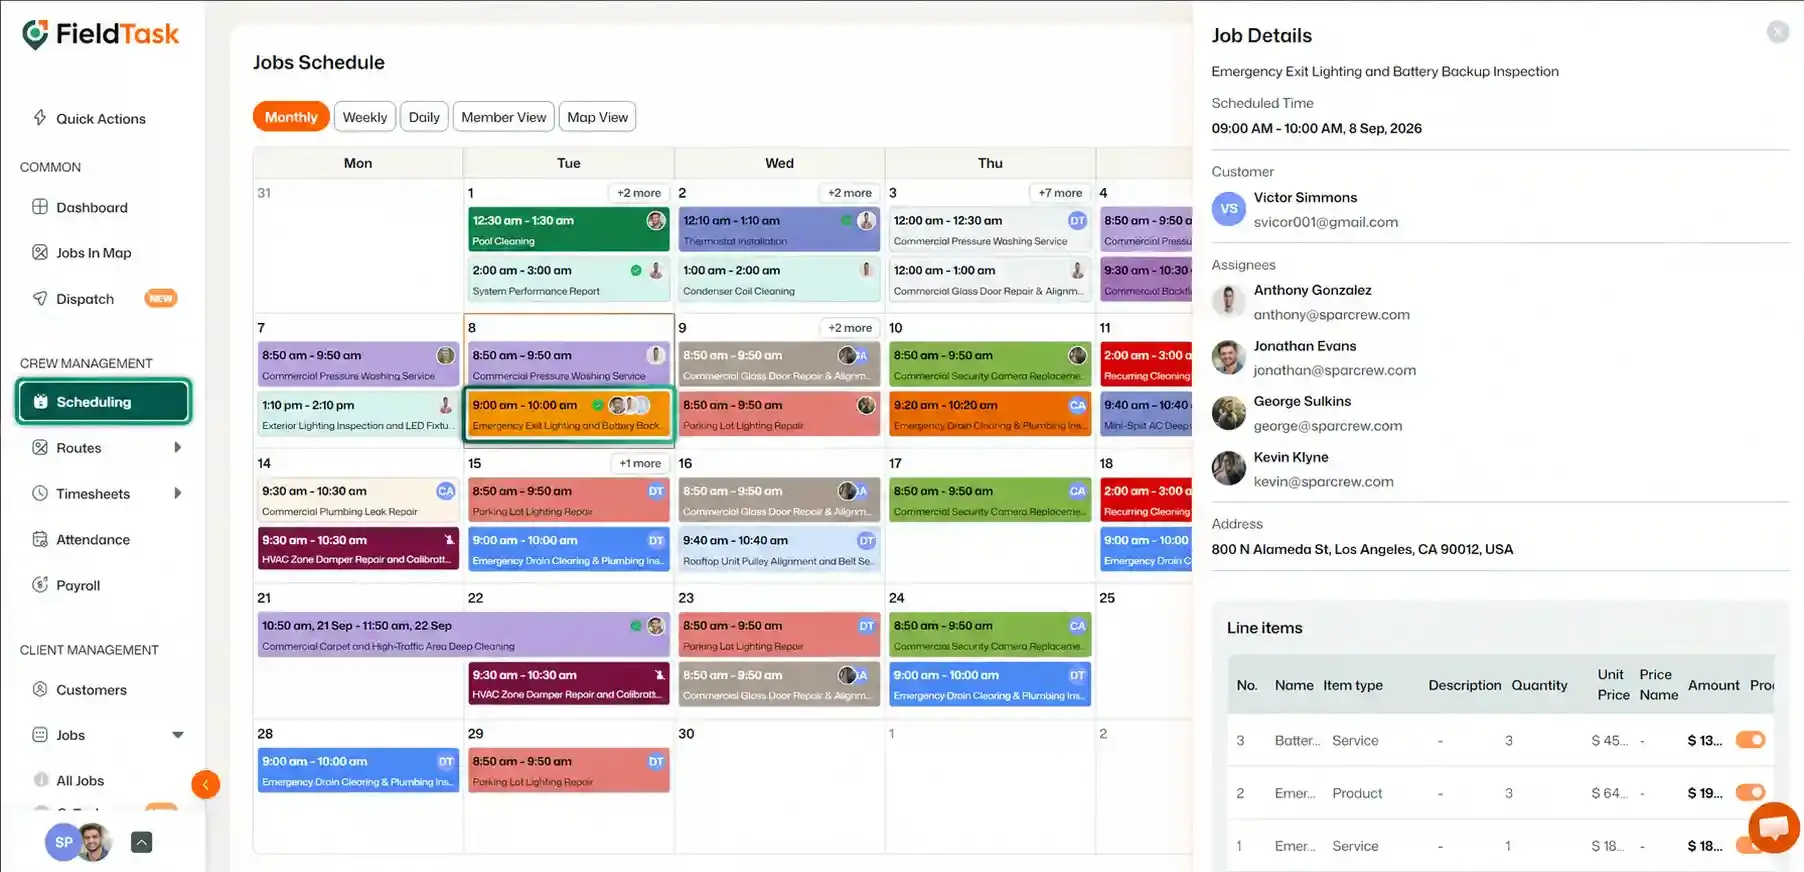Open Commercial Plumbing Leak Repair job

tap(358, 500)
